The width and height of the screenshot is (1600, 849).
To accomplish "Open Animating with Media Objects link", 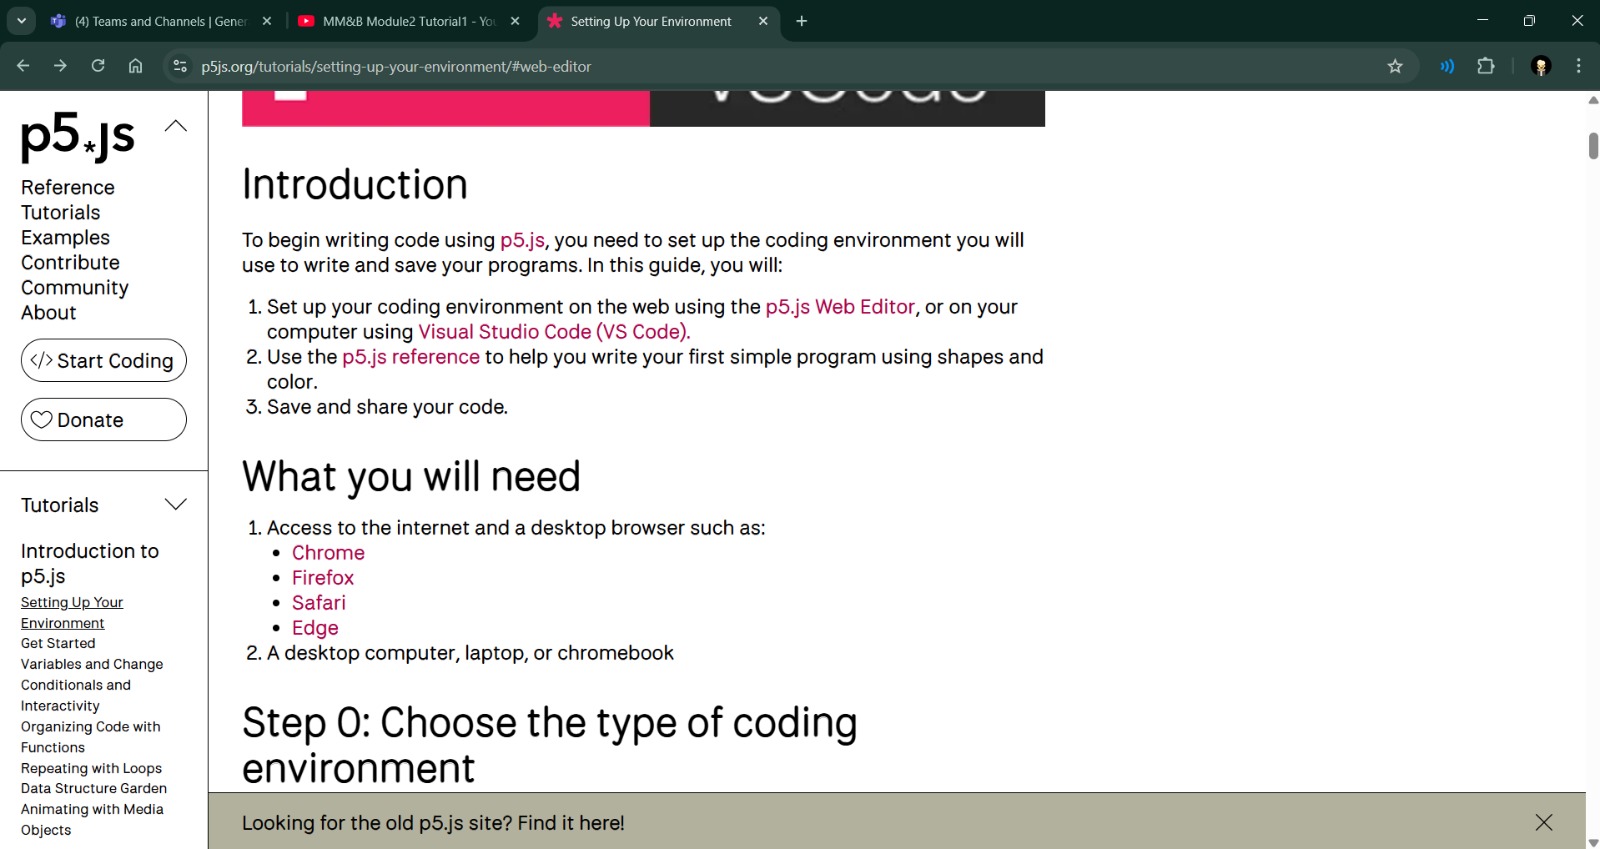I will (x=92, y=819).
